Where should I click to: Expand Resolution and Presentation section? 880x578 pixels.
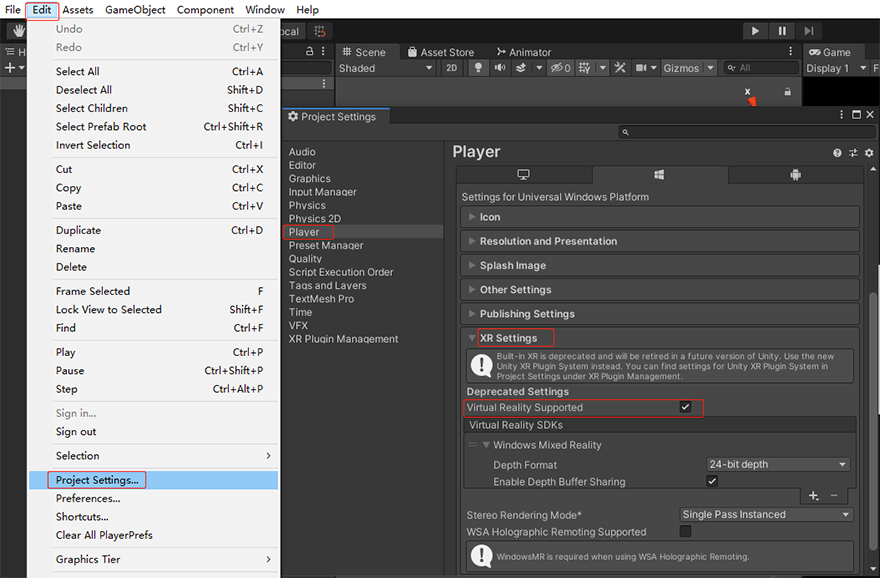point(660,241)
